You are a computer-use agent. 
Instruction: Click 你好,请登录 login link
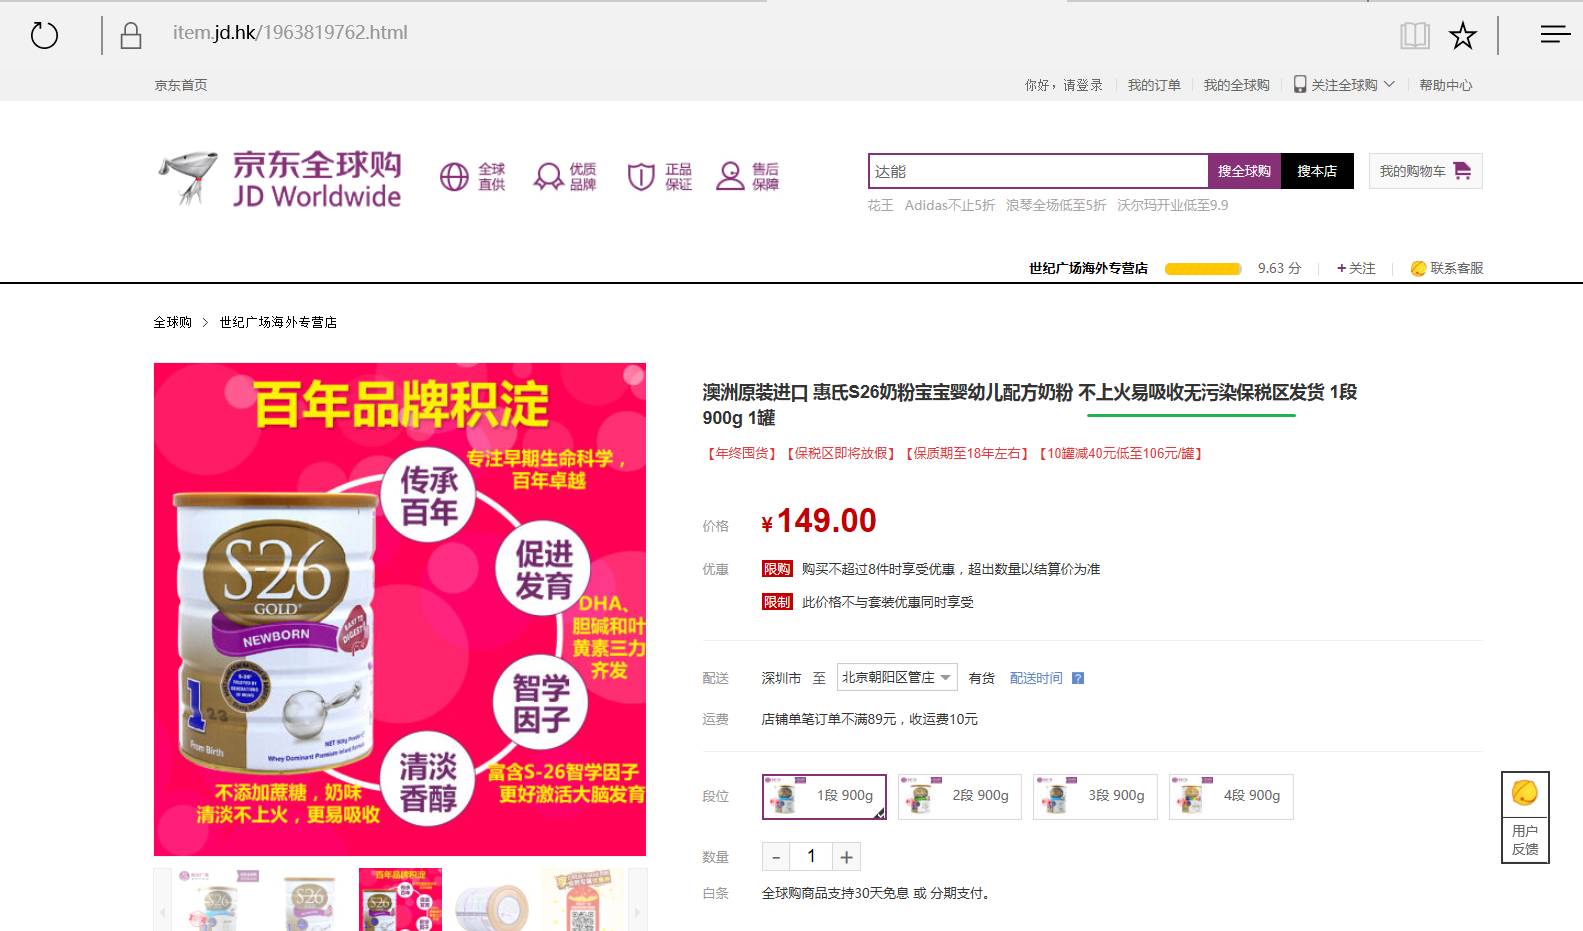pos(1063,85)
